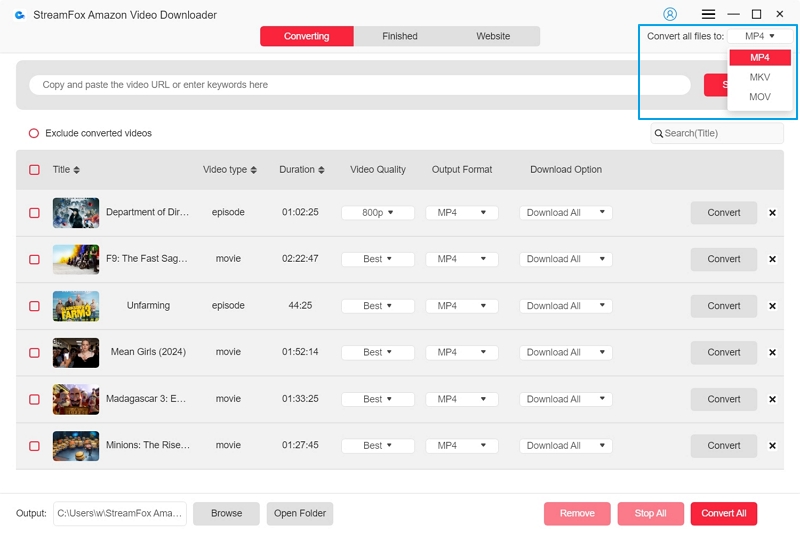
Task: Click Convert for Mean Girls (2024)
Action: click(x=723, y=352)
